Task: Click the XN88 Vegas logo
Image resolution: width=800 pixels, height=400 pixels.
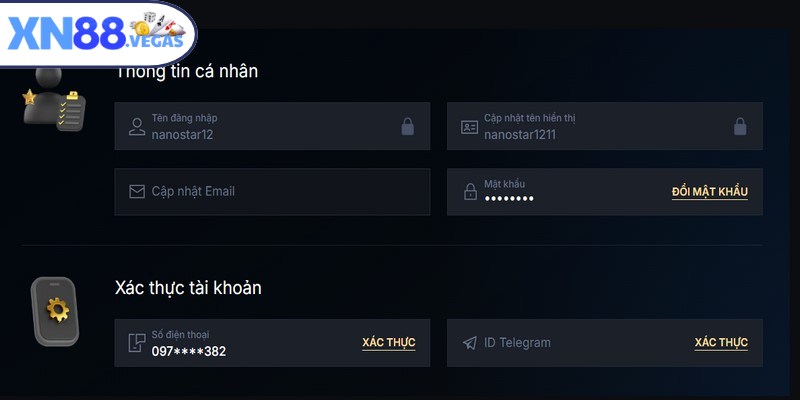Action: pyautogui.click(x=97, y=33)
